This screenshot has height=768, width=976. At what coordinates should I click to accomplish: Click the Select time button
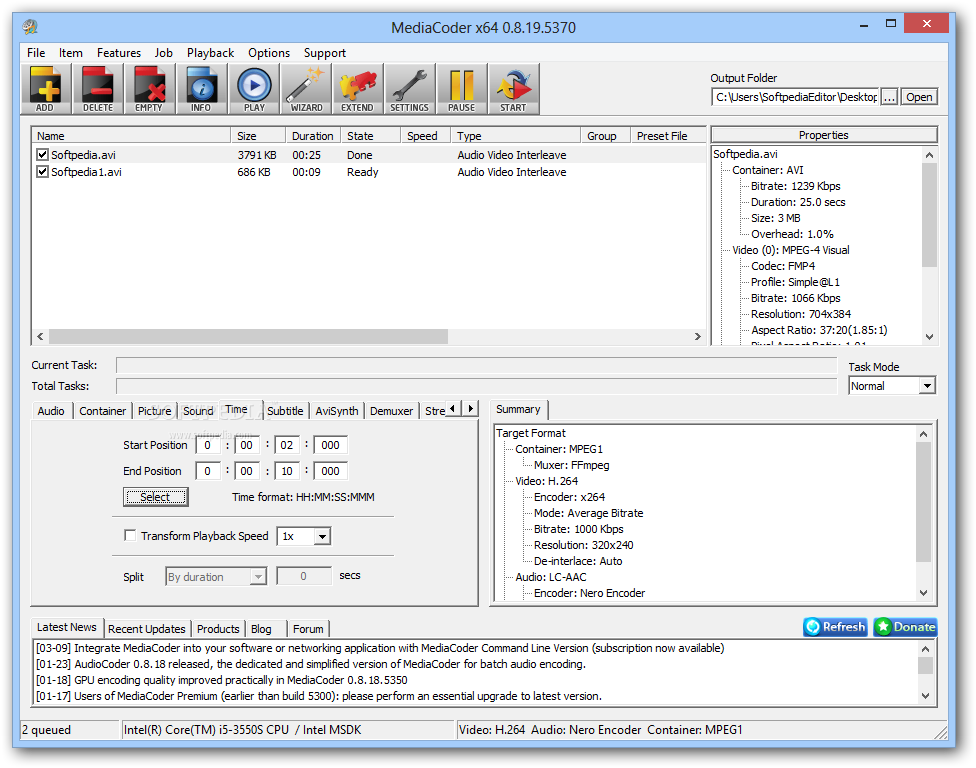(x=156, y=497)
